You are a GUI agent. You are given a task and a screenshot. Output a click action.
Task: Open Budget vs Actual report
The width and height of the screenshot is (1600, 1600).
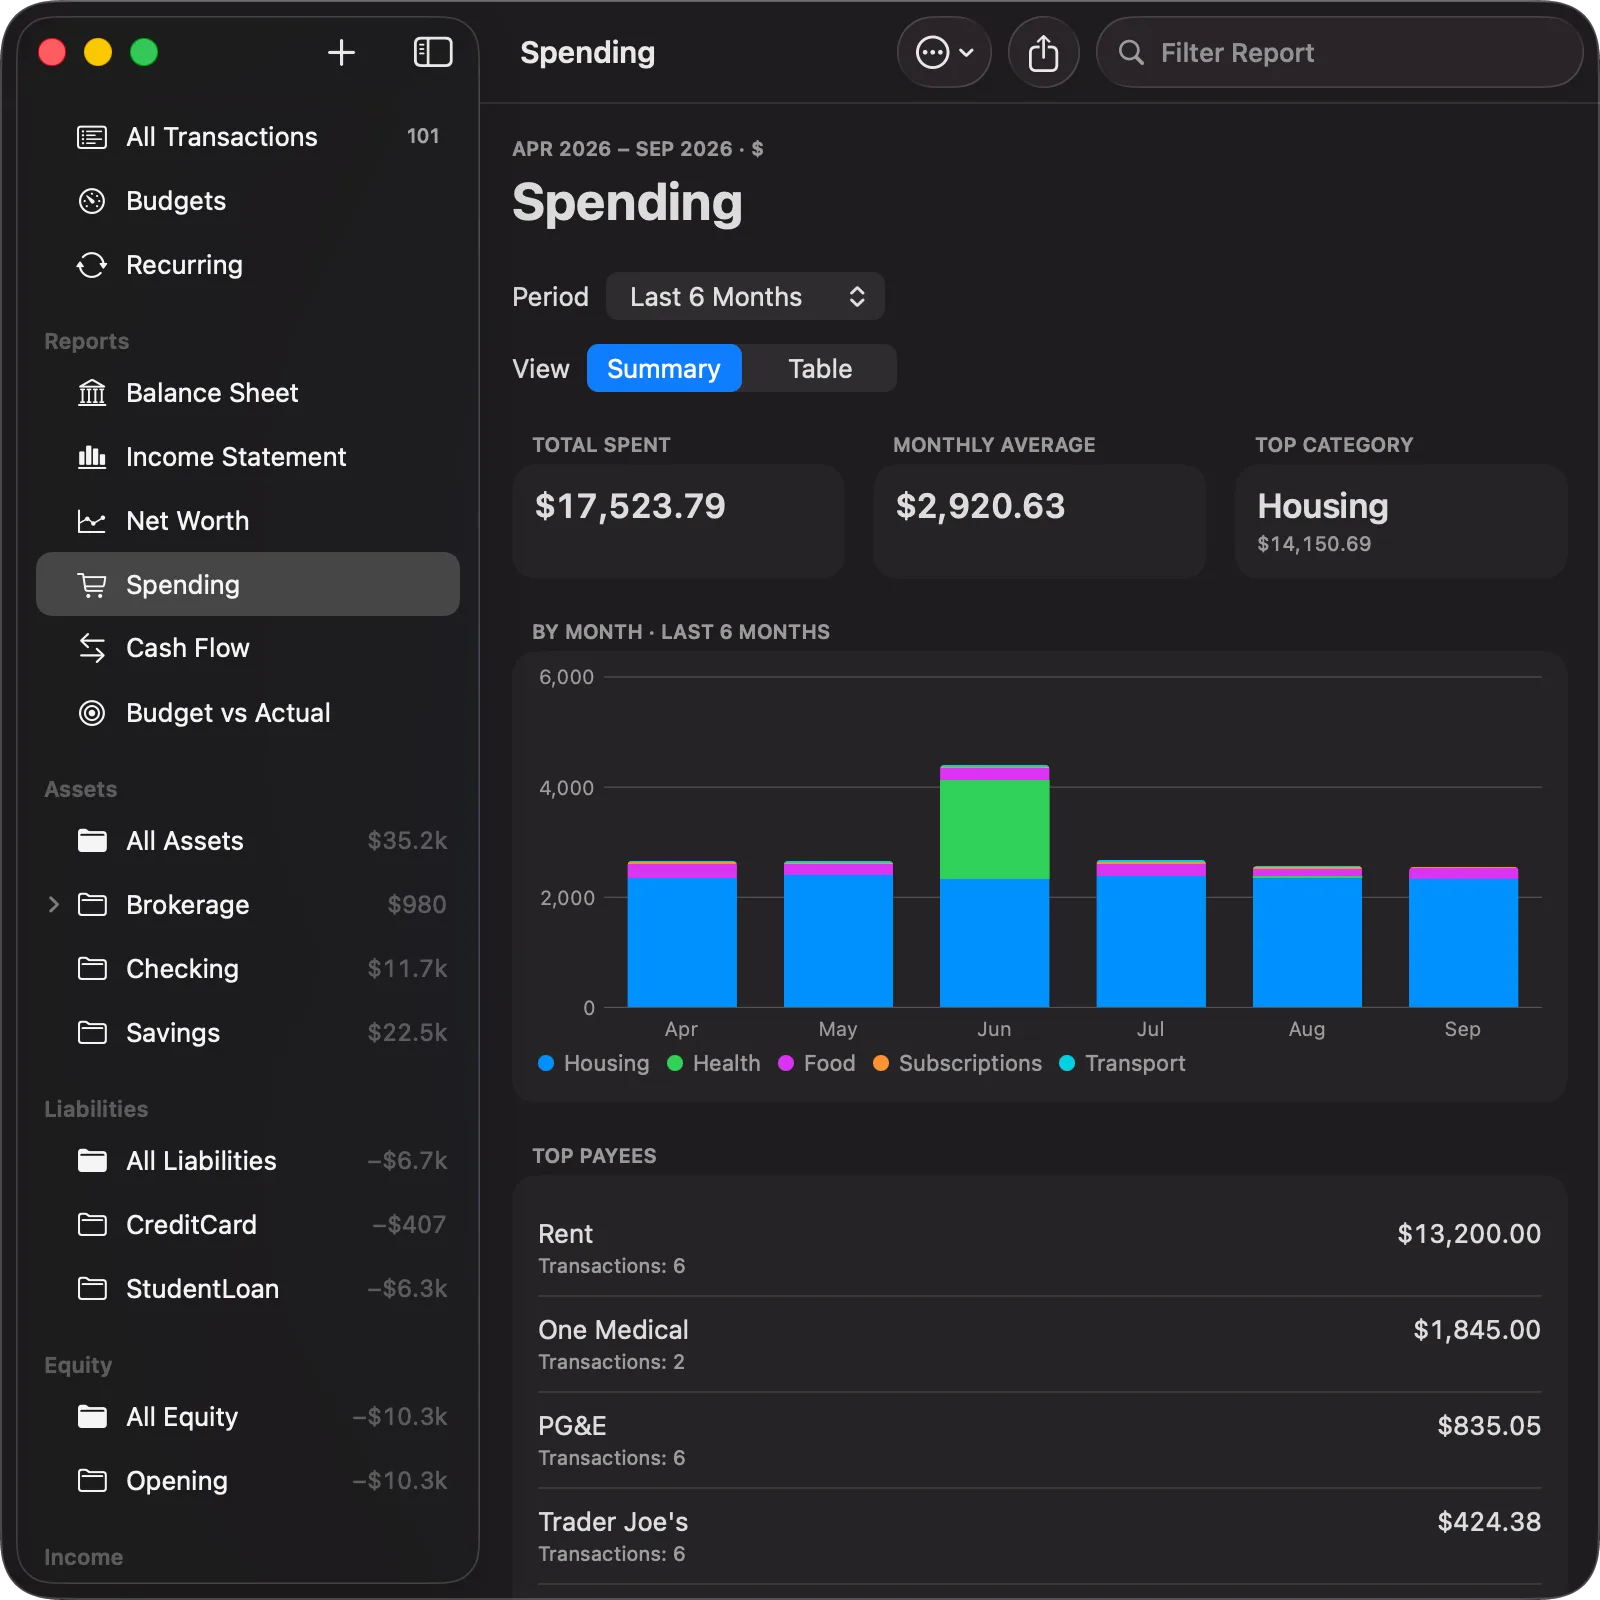(x=248, y=713)
